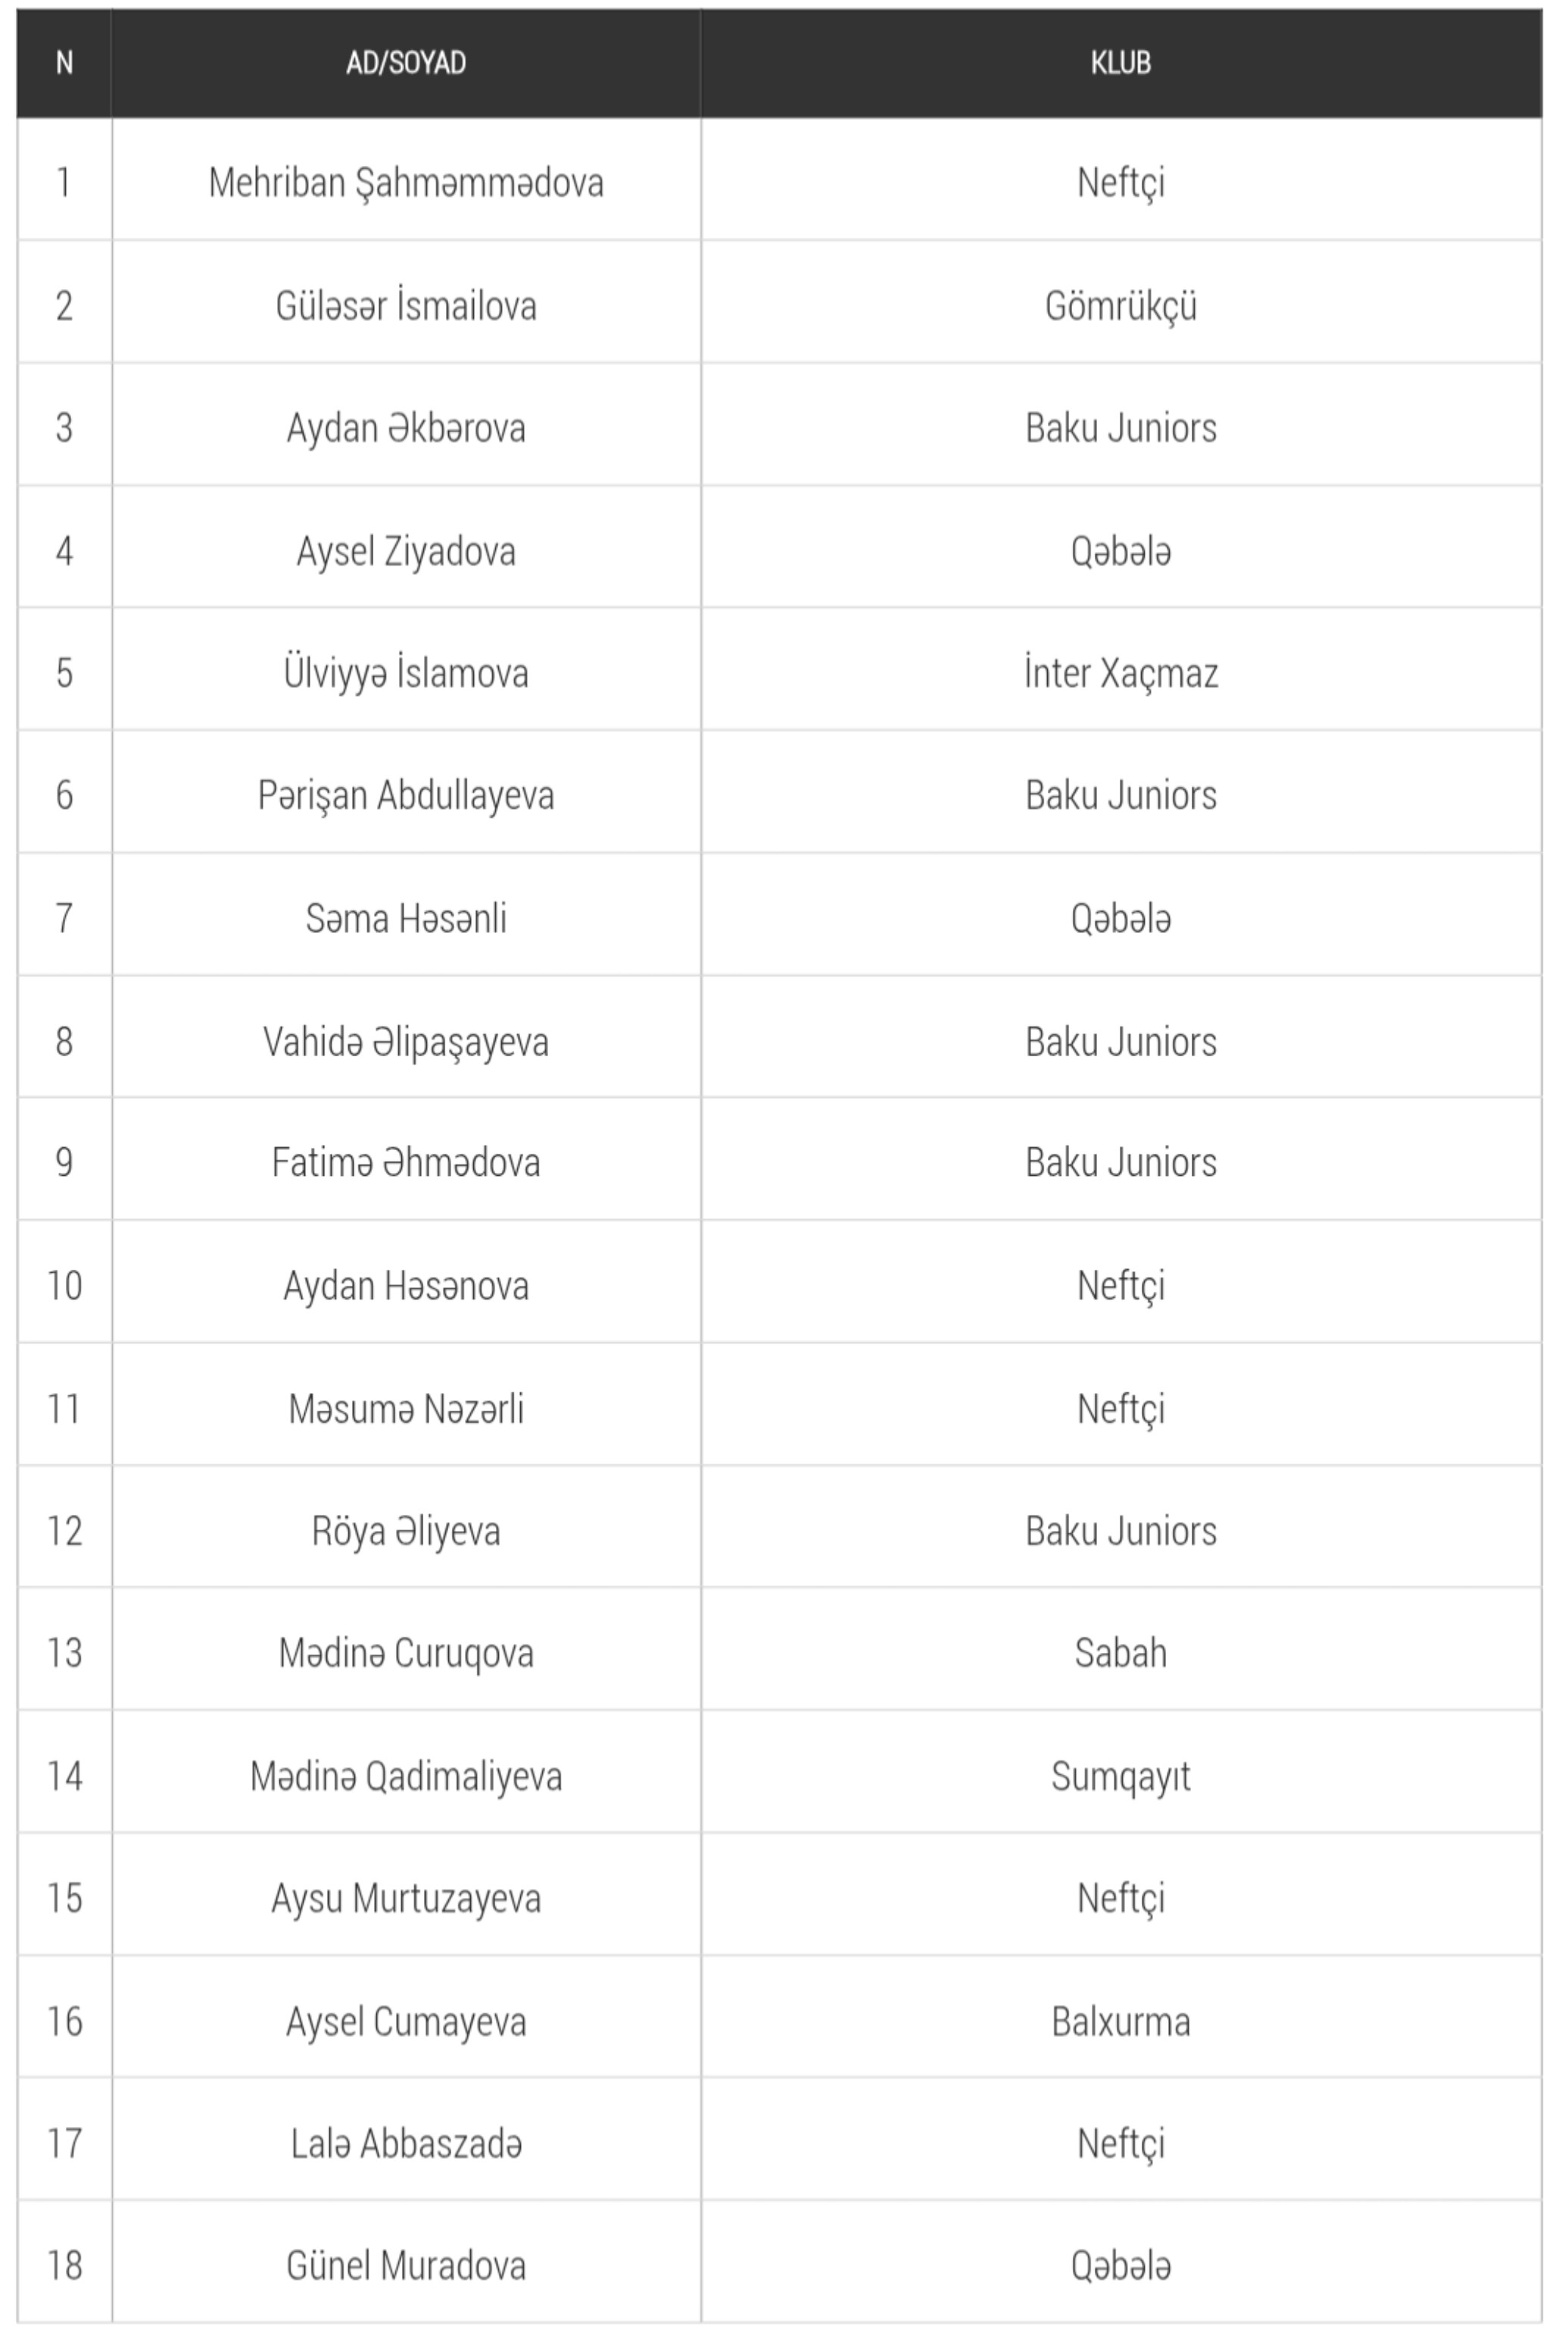1568x2326 pixels.
Task: Click the N column header
Action: coord(64,63)
